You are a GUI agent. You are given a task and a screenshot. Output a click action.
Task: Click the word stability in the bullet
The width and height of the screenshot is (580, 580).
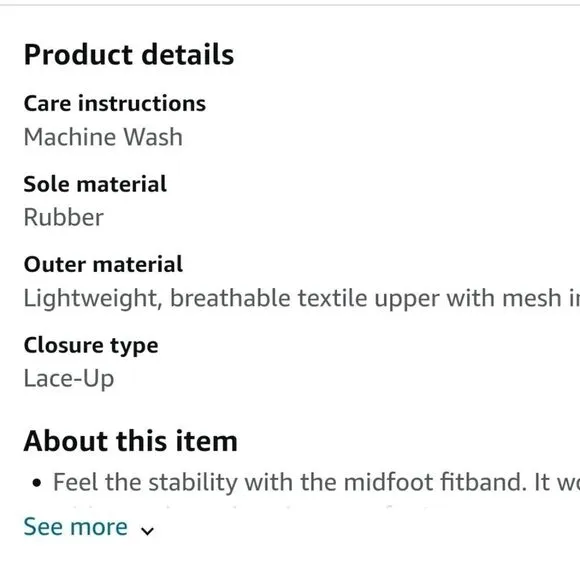[192, 482]
